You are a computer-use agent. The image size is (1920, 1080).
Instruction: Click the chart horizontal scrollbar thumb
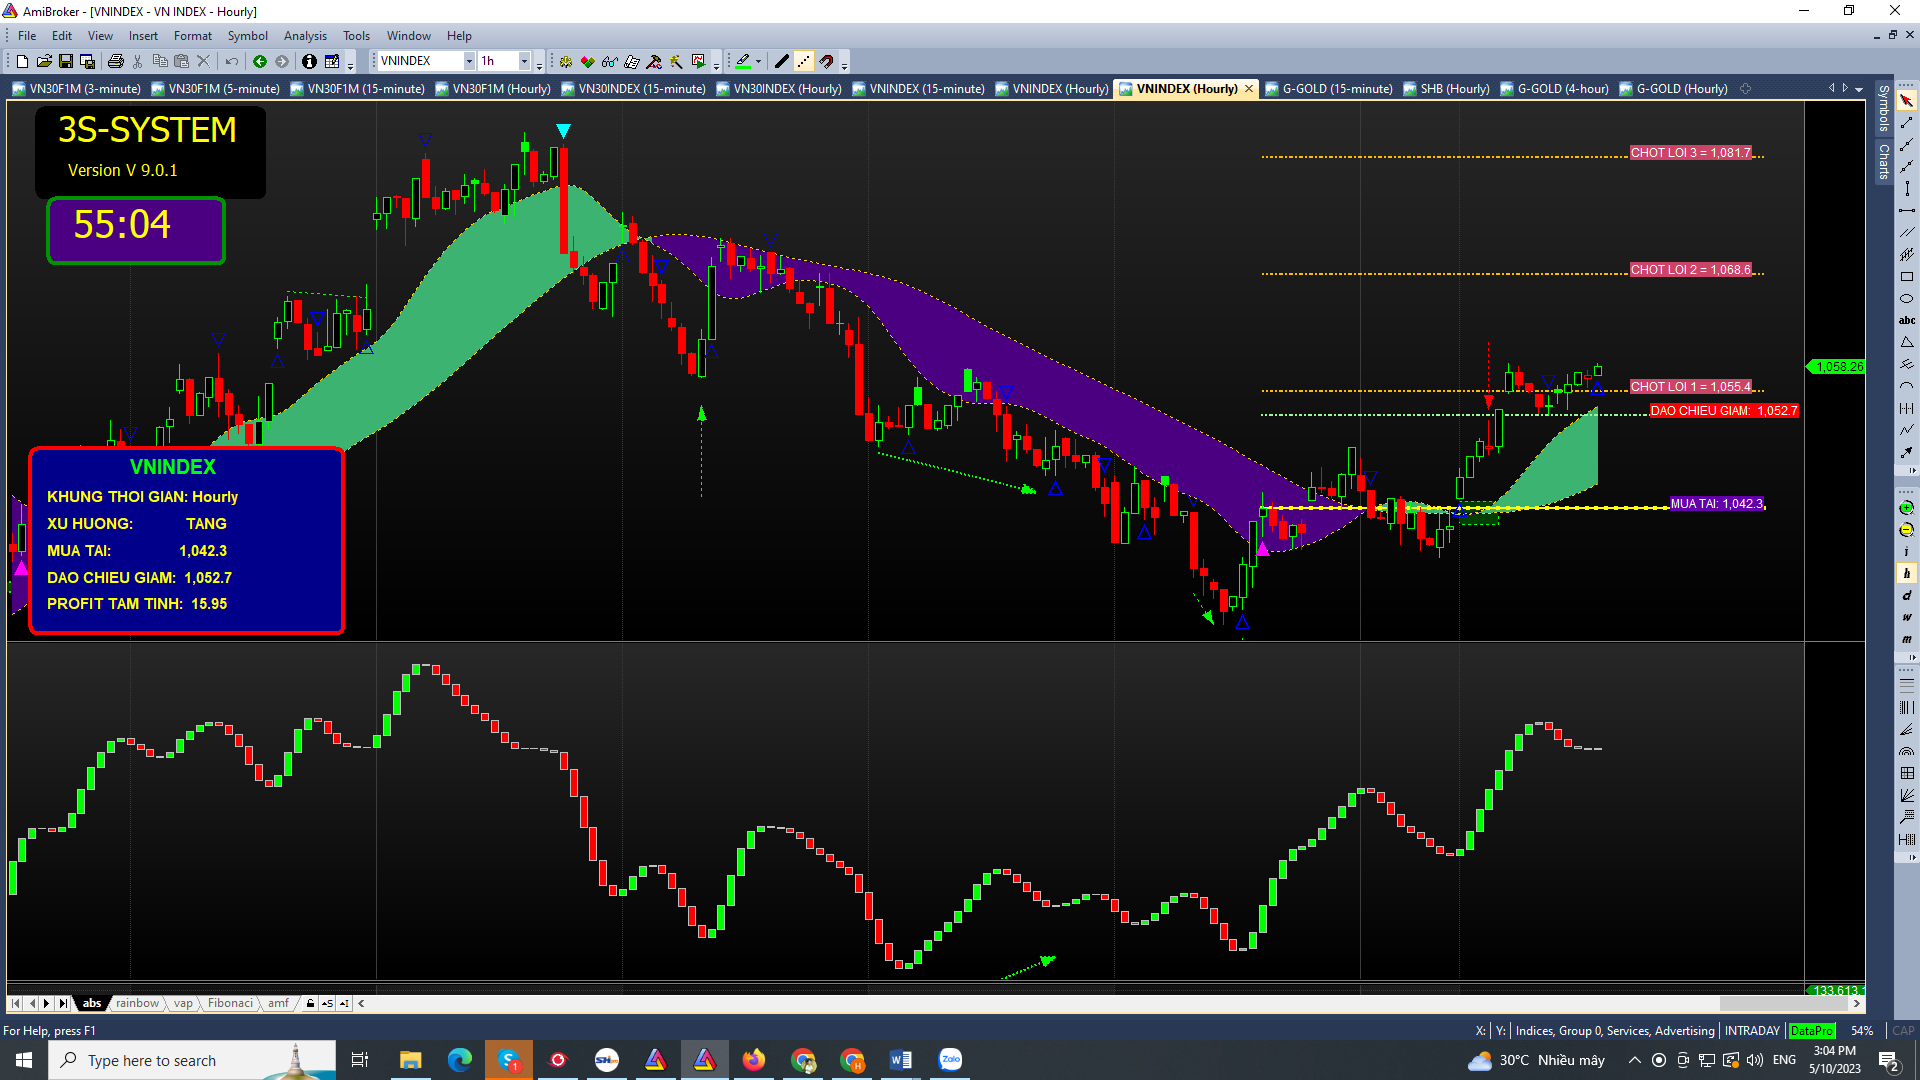[1784, 1003]
